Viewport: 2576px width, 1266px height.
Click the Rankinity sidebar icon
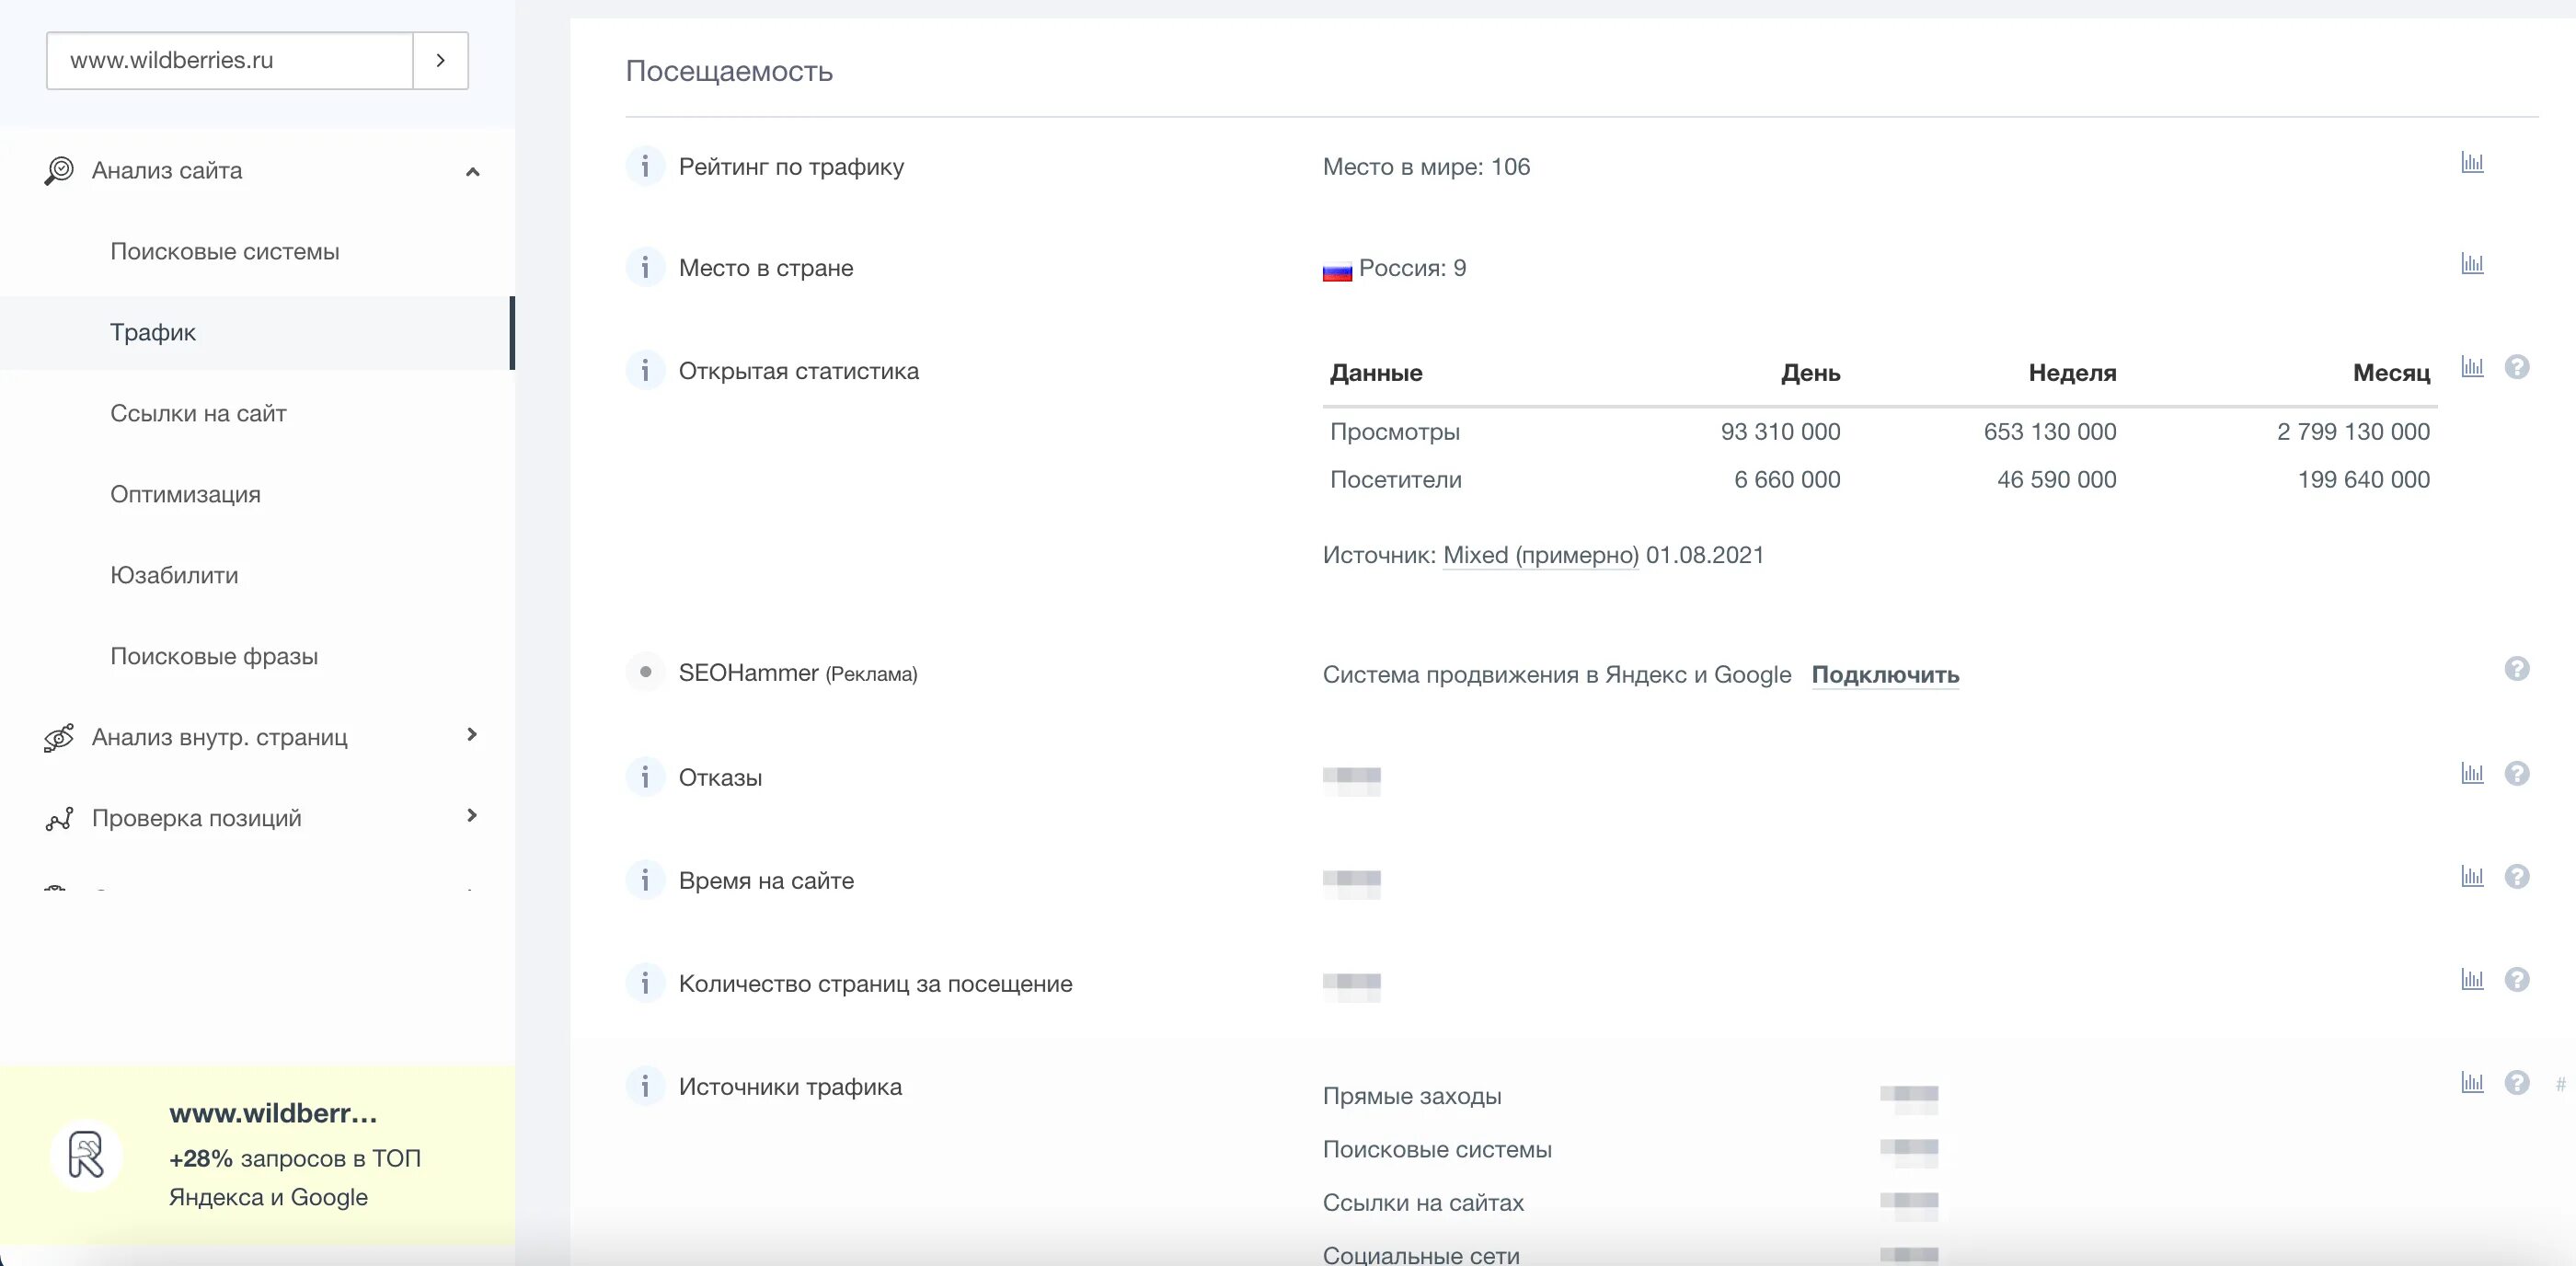tap(86, 1156)
